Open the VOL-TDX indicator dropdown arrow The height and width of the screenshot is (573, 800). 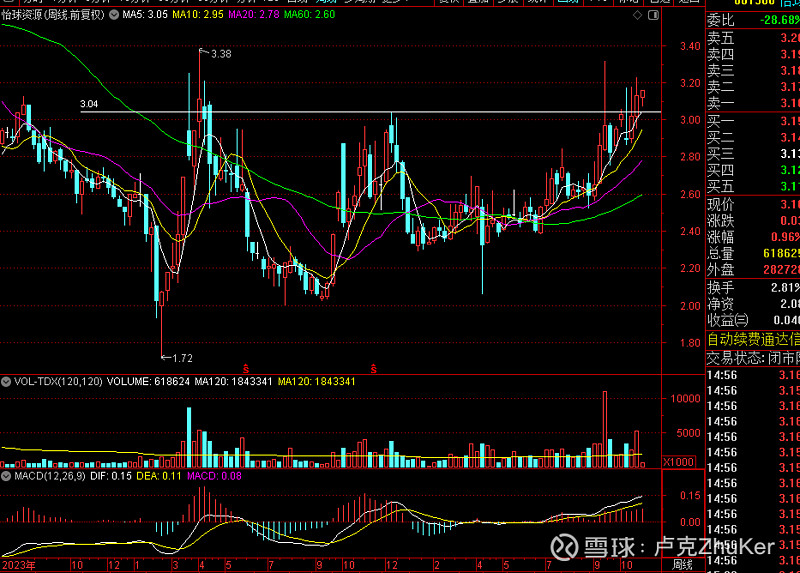pyautogui.click(x=6, y=382)
